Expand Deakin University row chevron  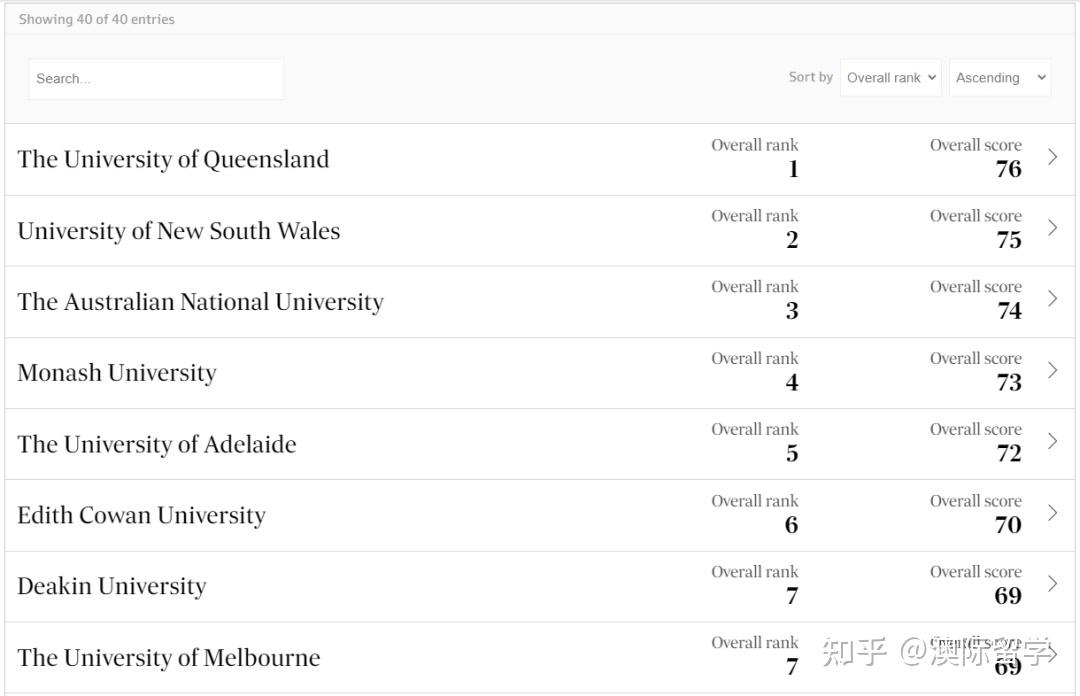(x=1052, y=584)
